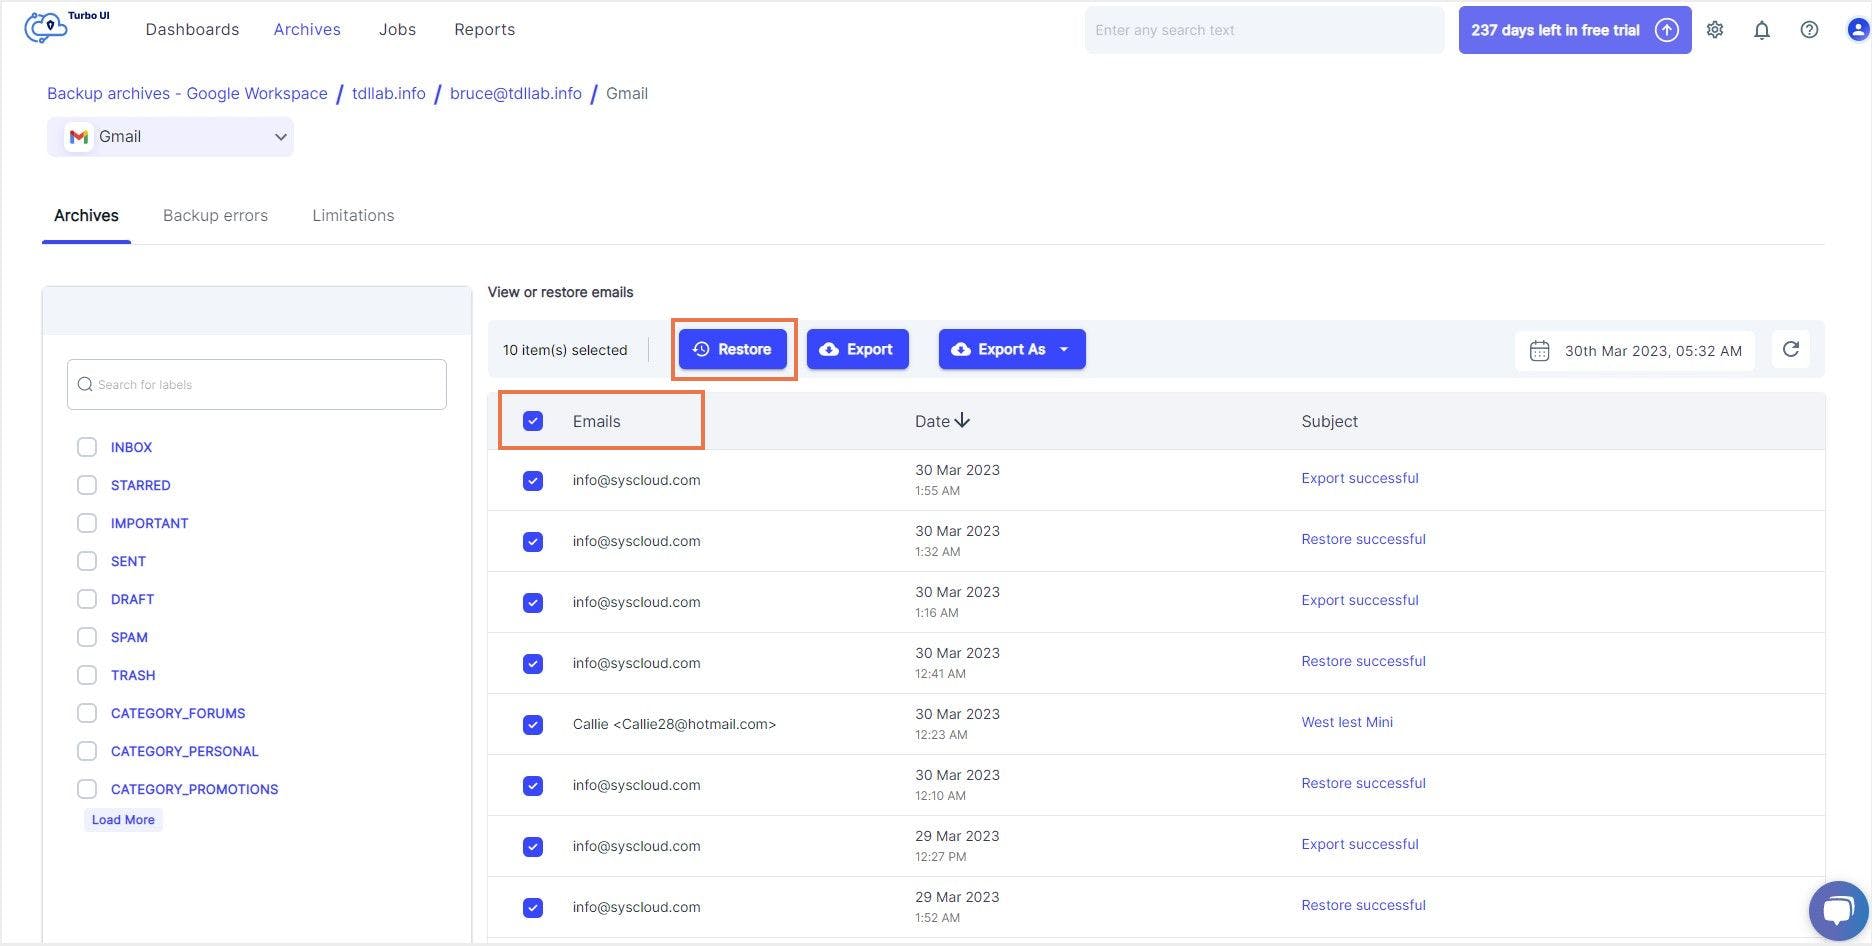Uncheck the Callie28@hotmail.com email row
Screen dimensions: 1872x946
533,725
